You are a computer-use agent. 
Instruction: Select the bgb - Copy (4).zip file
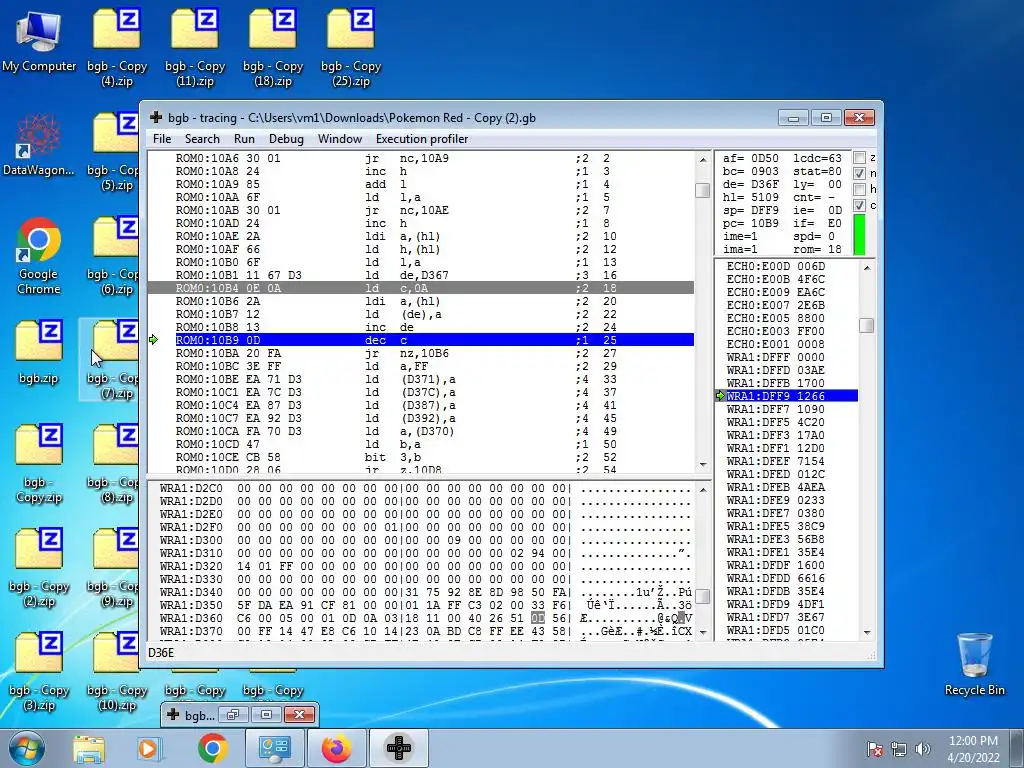point(117,47)
